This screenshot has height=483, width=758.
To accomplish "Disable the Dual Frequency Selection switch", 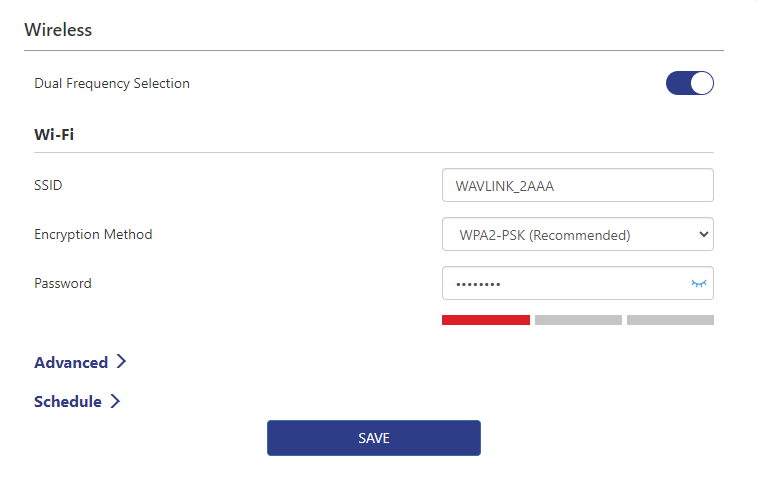I will tap(690, 83).
